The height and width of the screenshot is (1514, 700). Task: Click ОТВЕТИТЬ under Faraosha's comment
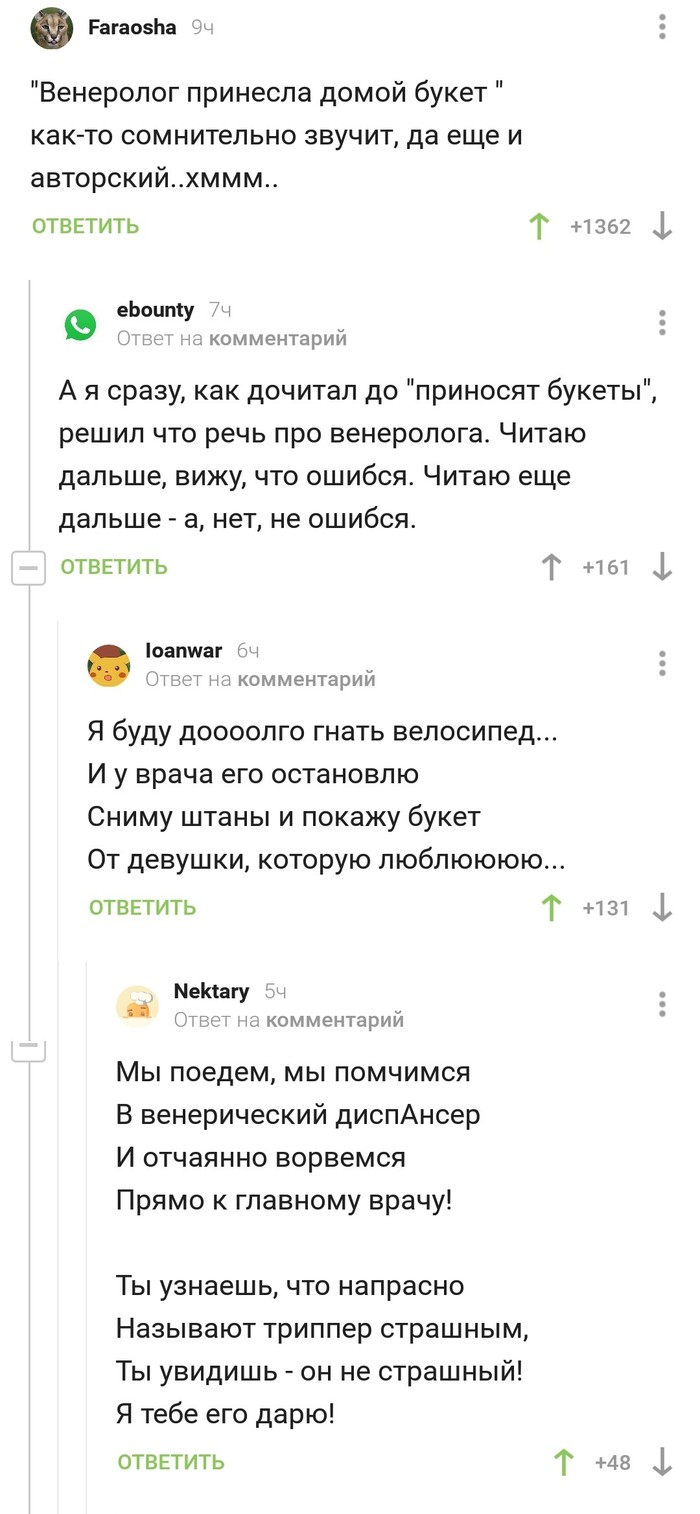coord(85,226)
